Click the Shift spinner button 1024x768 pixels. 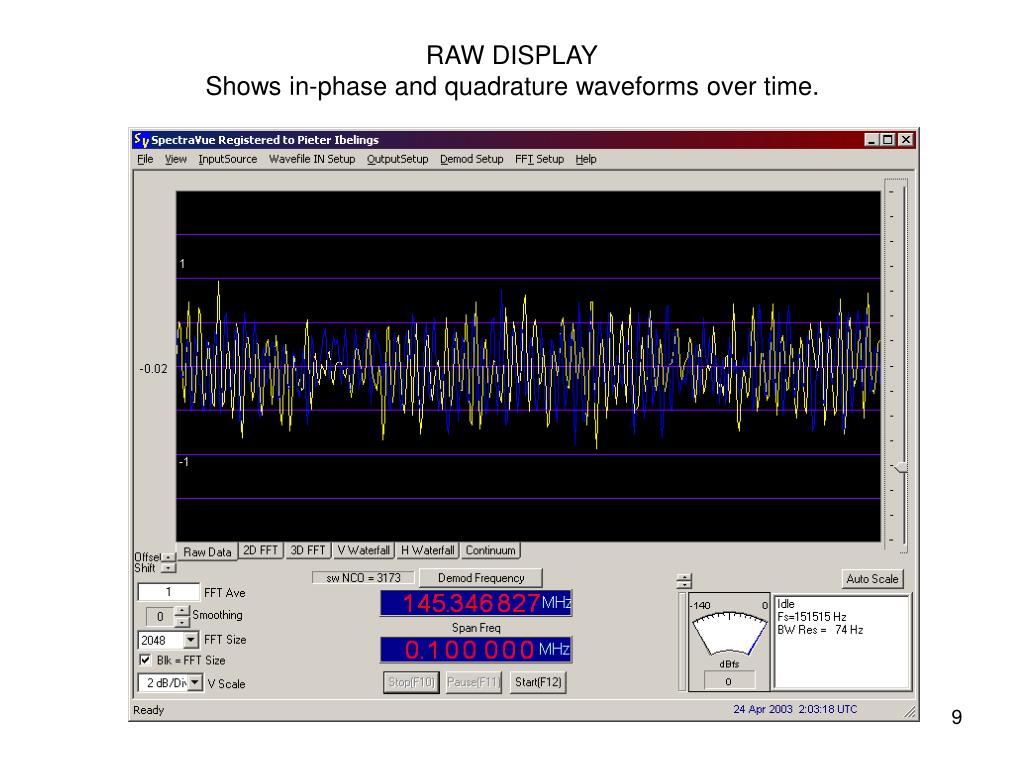point(168,568)
